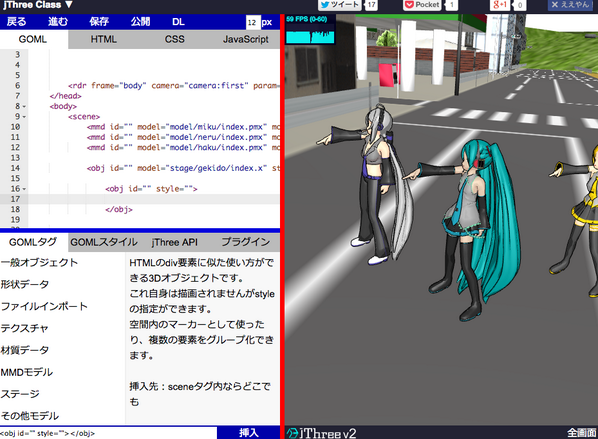
Task: Click the obj snippet insertion field
Action: point(108,433)
